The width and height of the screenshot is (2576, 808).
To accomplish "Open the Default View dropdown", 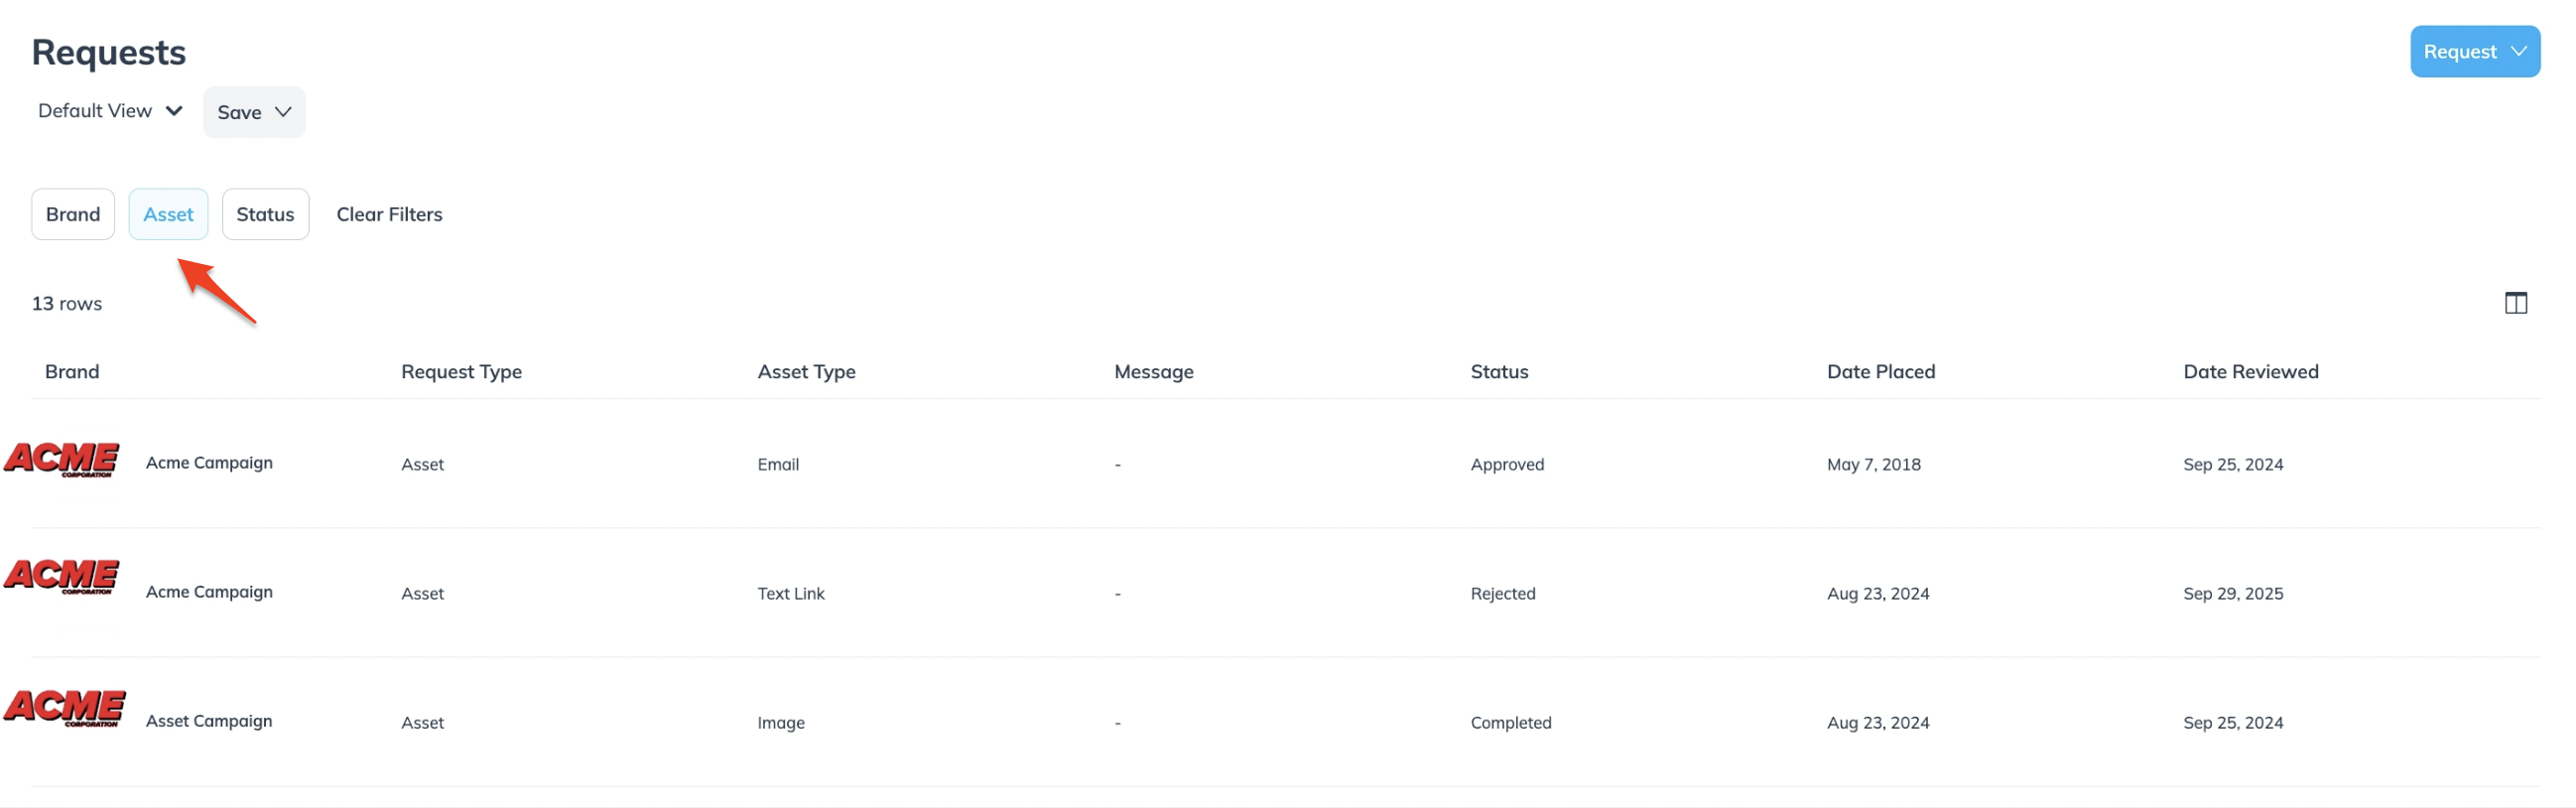I will [110, 111].
